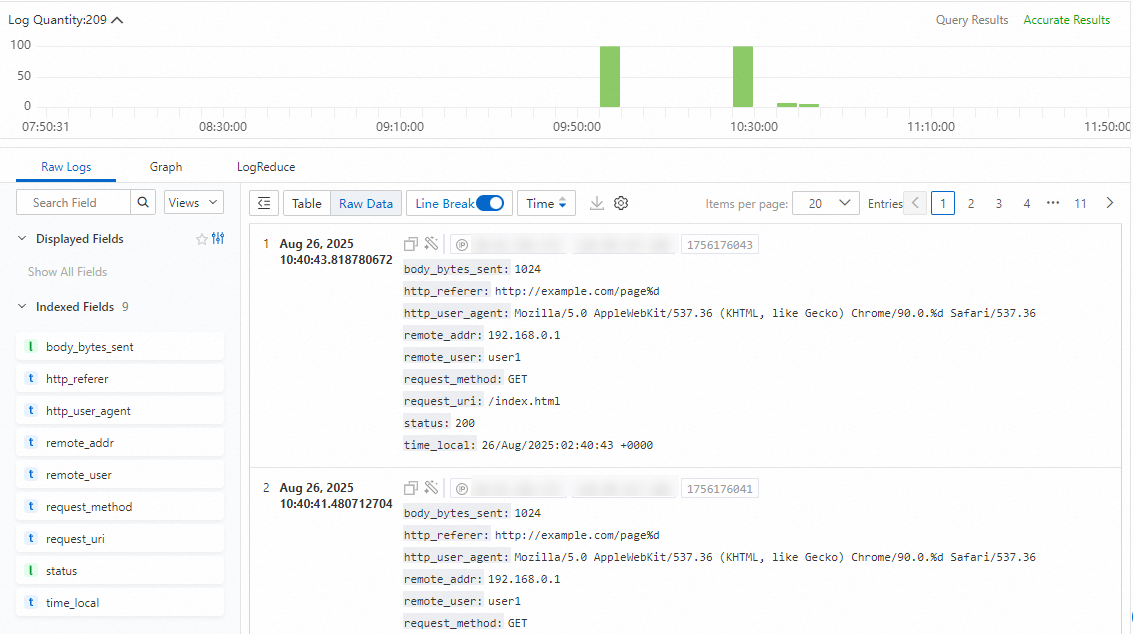Screen dimensions: 1133x634
Task: Open the Time sort dropdown
Action: (x=546, y=203)
